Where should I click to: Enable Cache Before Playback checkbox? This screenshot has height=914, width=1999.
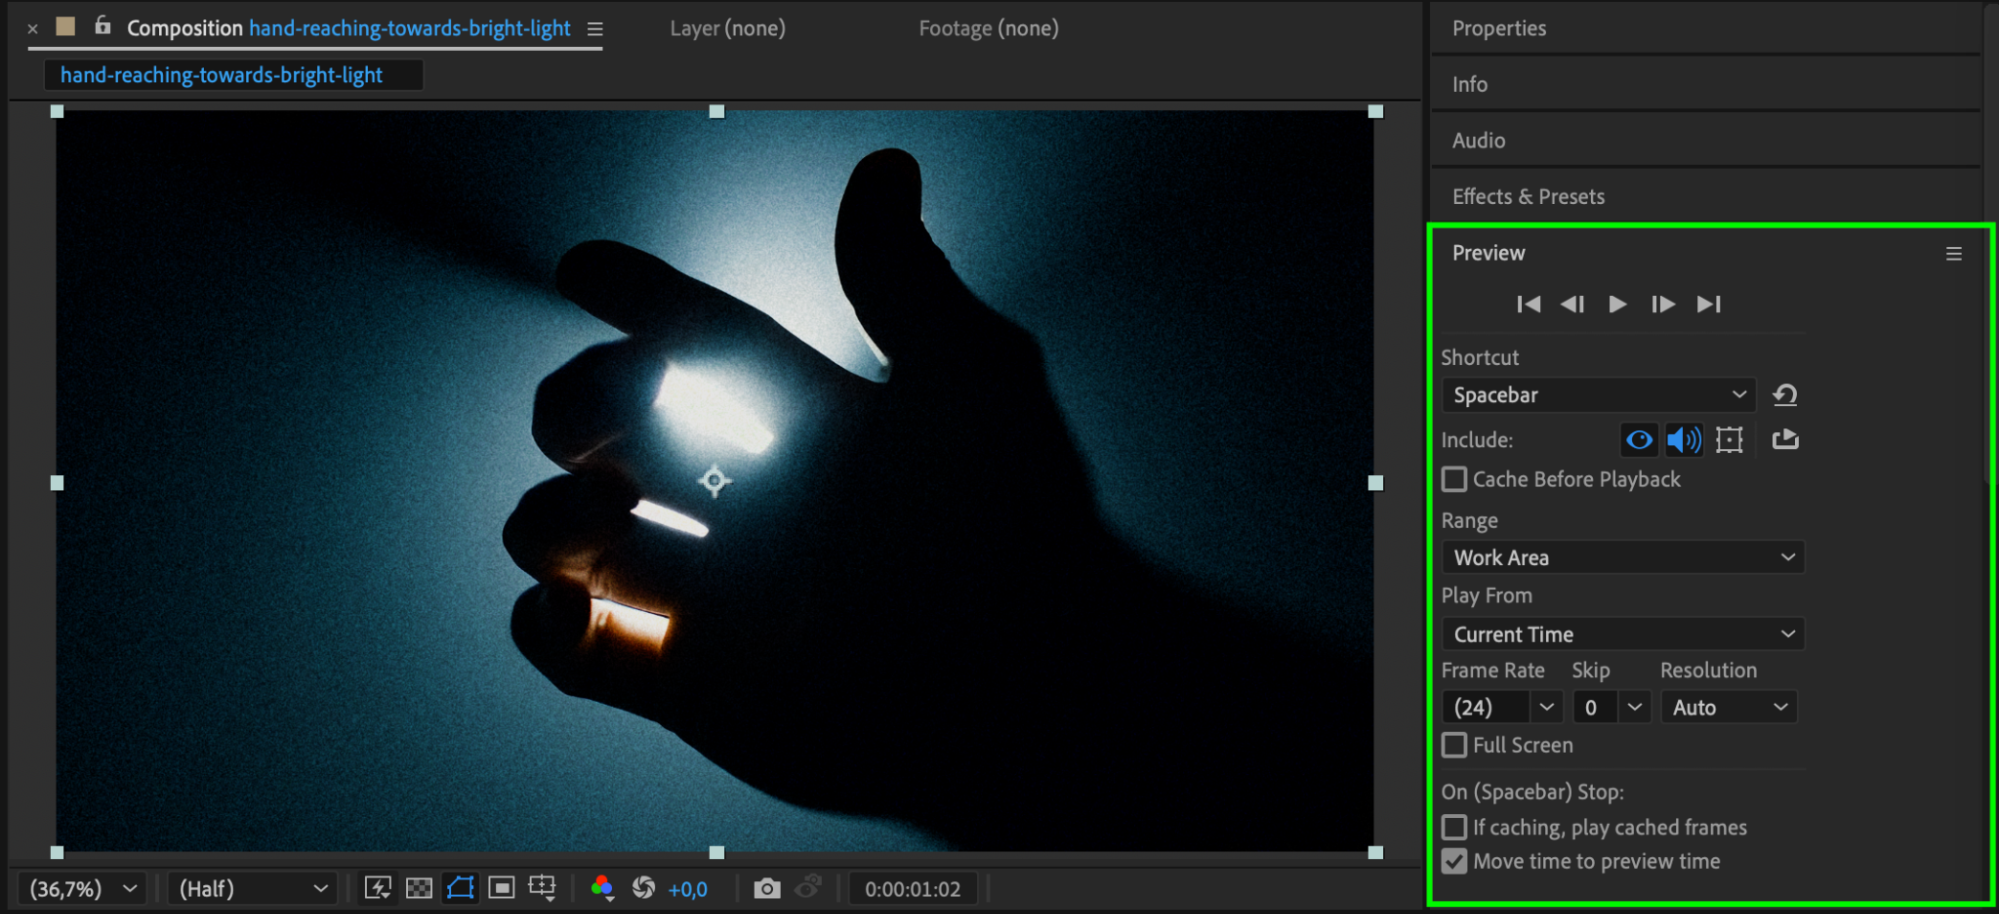[x=1455, y=480]
